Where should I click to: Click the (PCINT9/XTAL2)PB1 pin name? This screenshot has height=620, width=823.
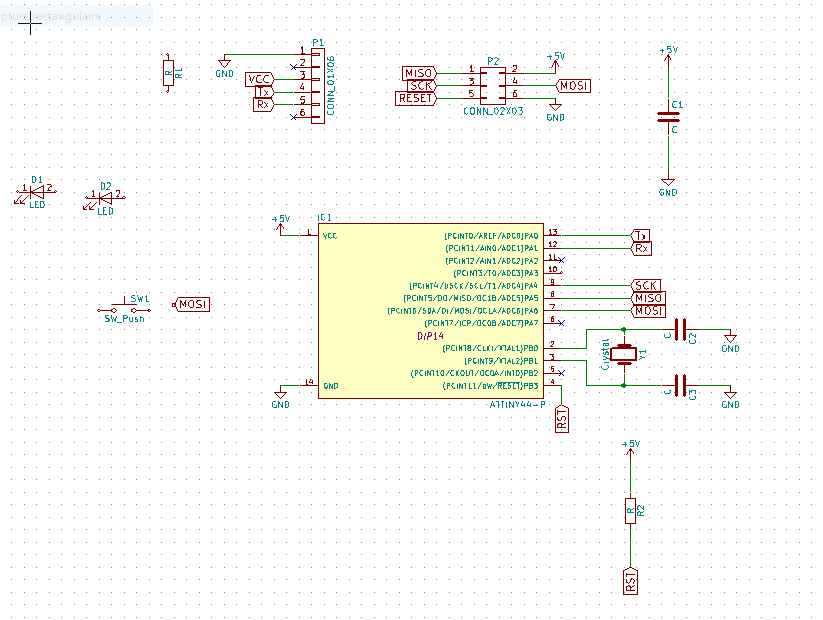pos(501,361)
